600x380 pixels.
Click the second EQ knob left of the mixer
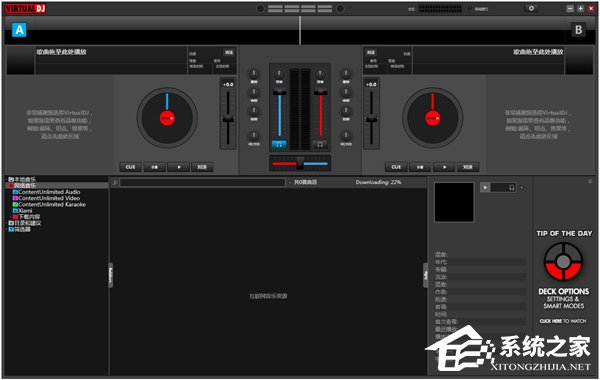click(x=254, y=92)
